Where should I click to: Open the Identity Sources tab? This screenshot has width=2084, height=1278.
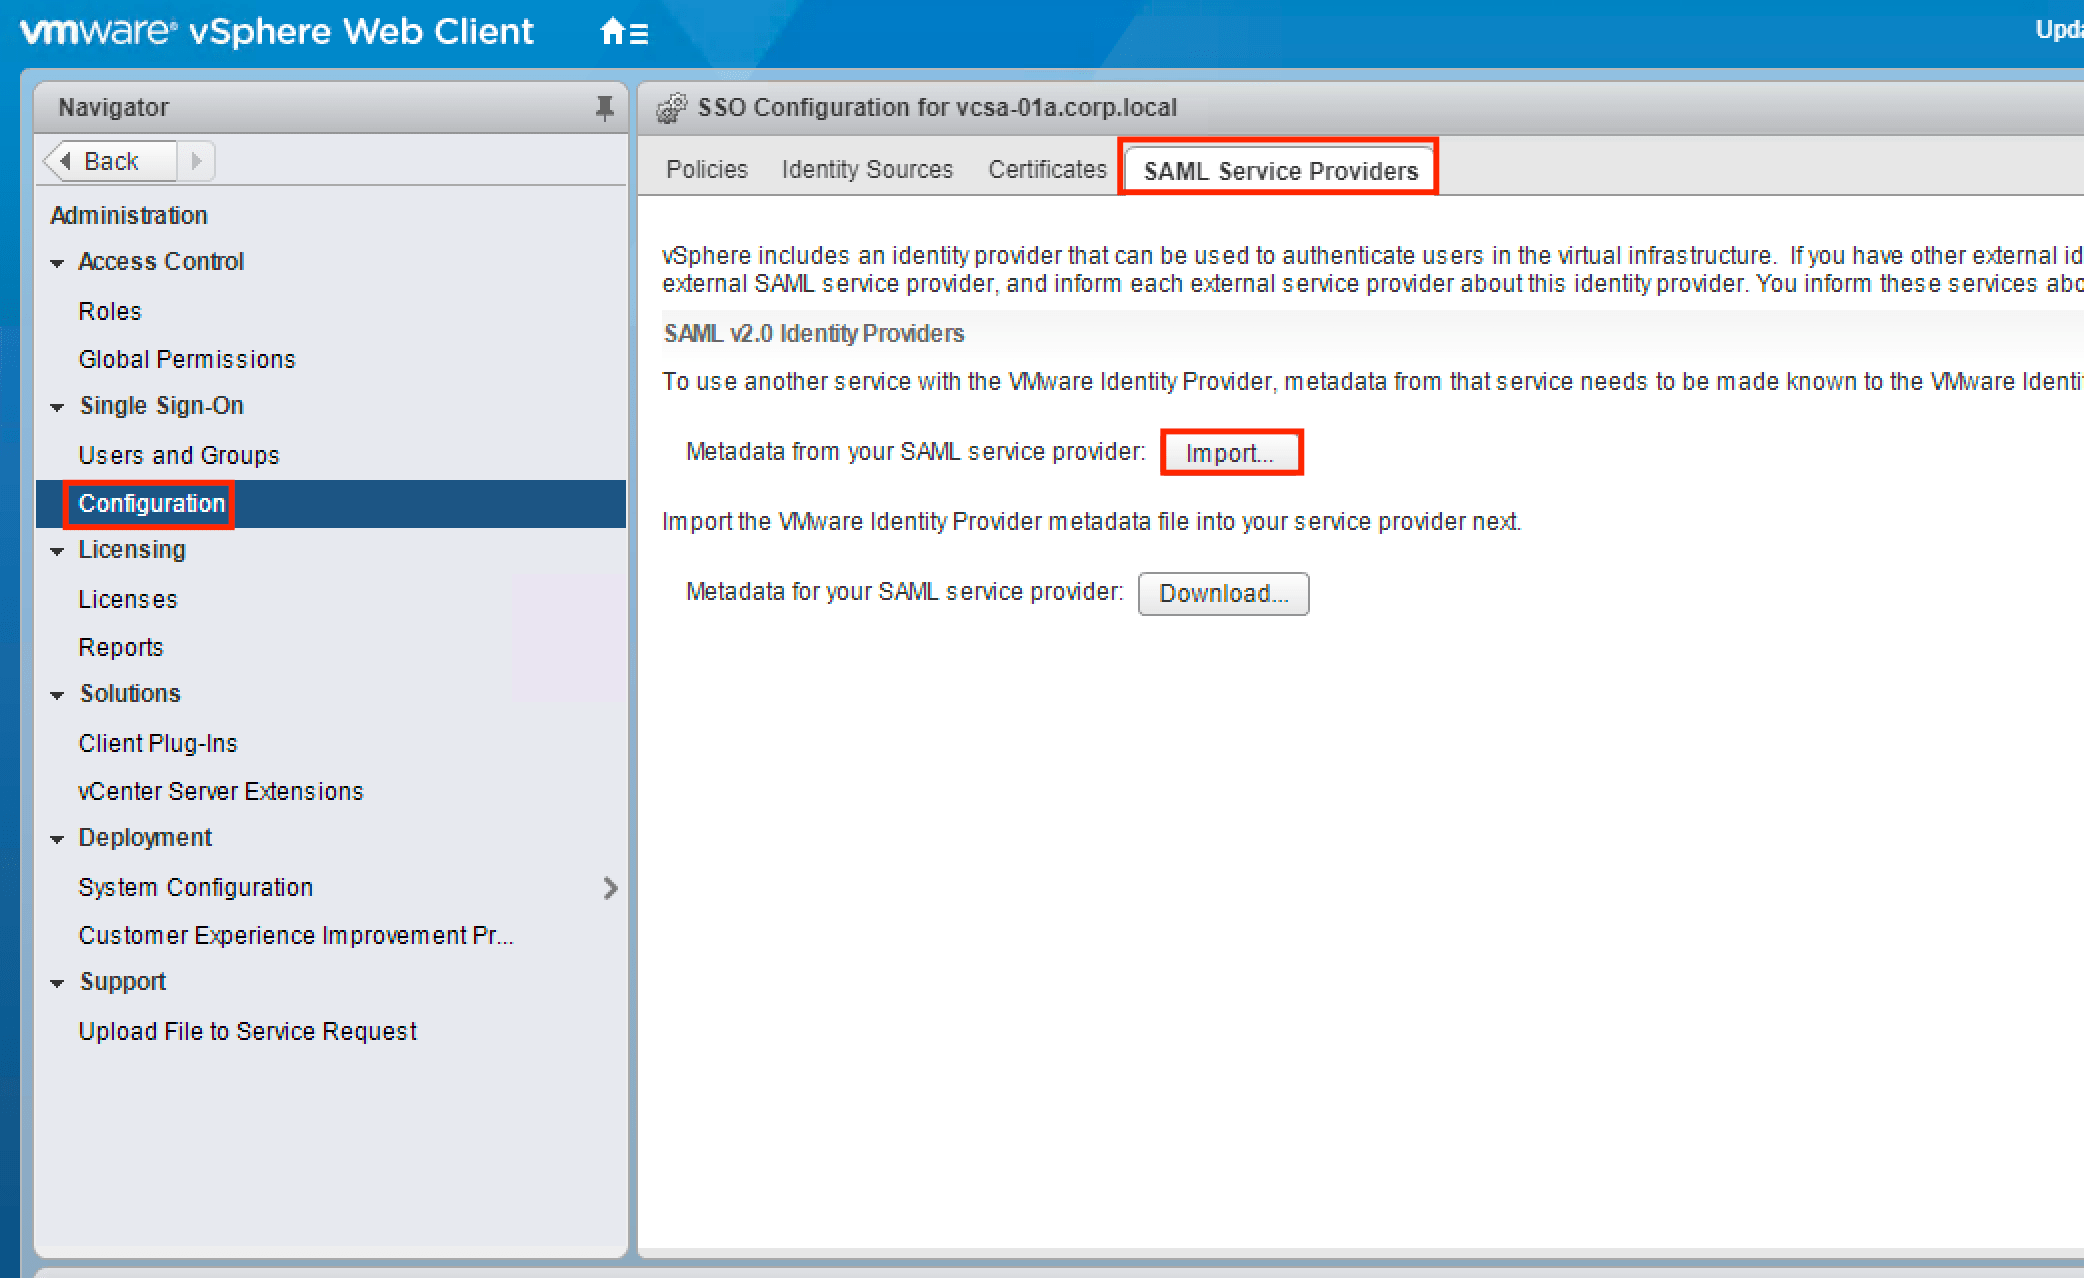tap(867, 170)
